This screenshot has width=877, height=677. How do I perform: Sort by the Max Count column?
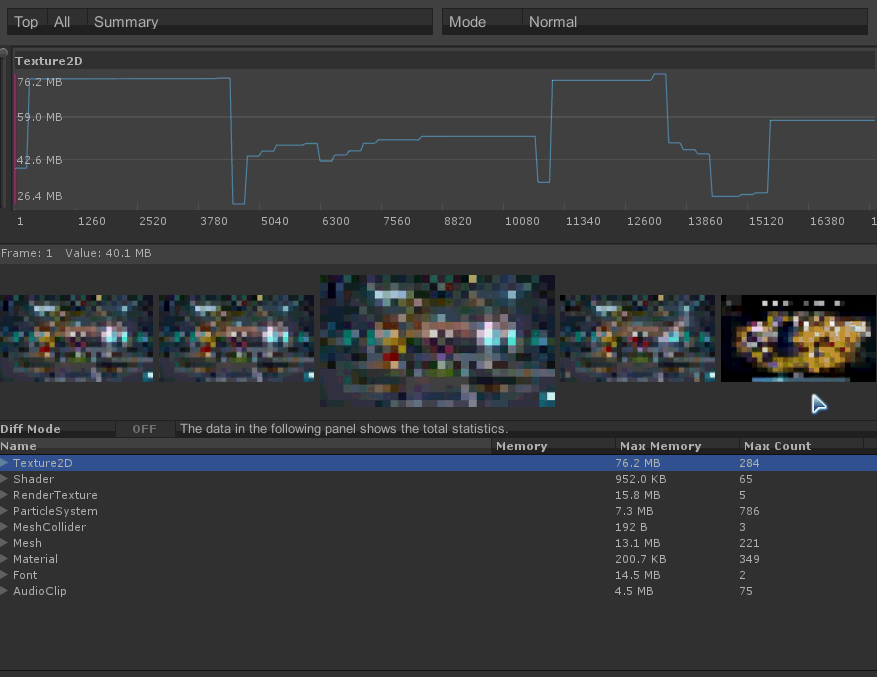[x=777, y=446]
